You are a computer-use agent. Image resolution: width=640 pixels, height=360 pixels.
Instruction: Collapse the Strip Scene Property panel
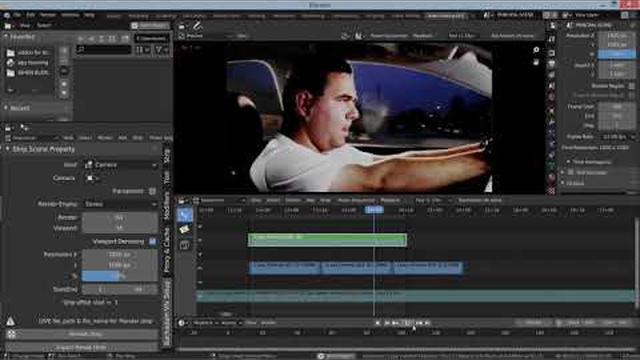click(7, 149)
